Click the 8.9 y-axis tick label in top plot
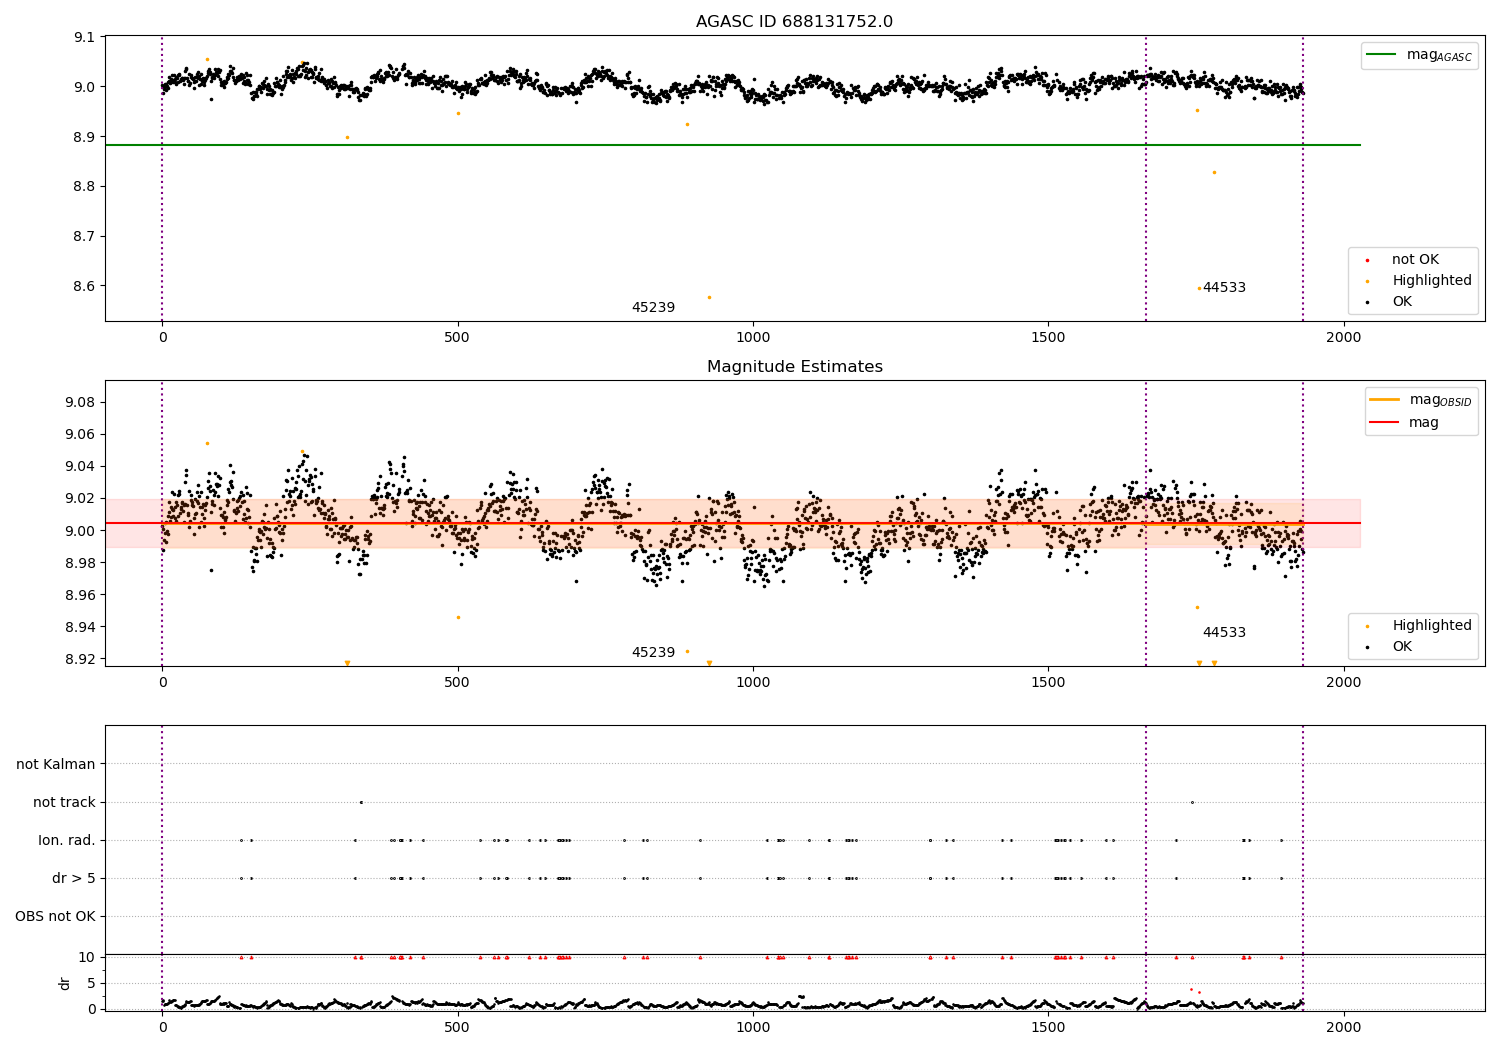 85,137
